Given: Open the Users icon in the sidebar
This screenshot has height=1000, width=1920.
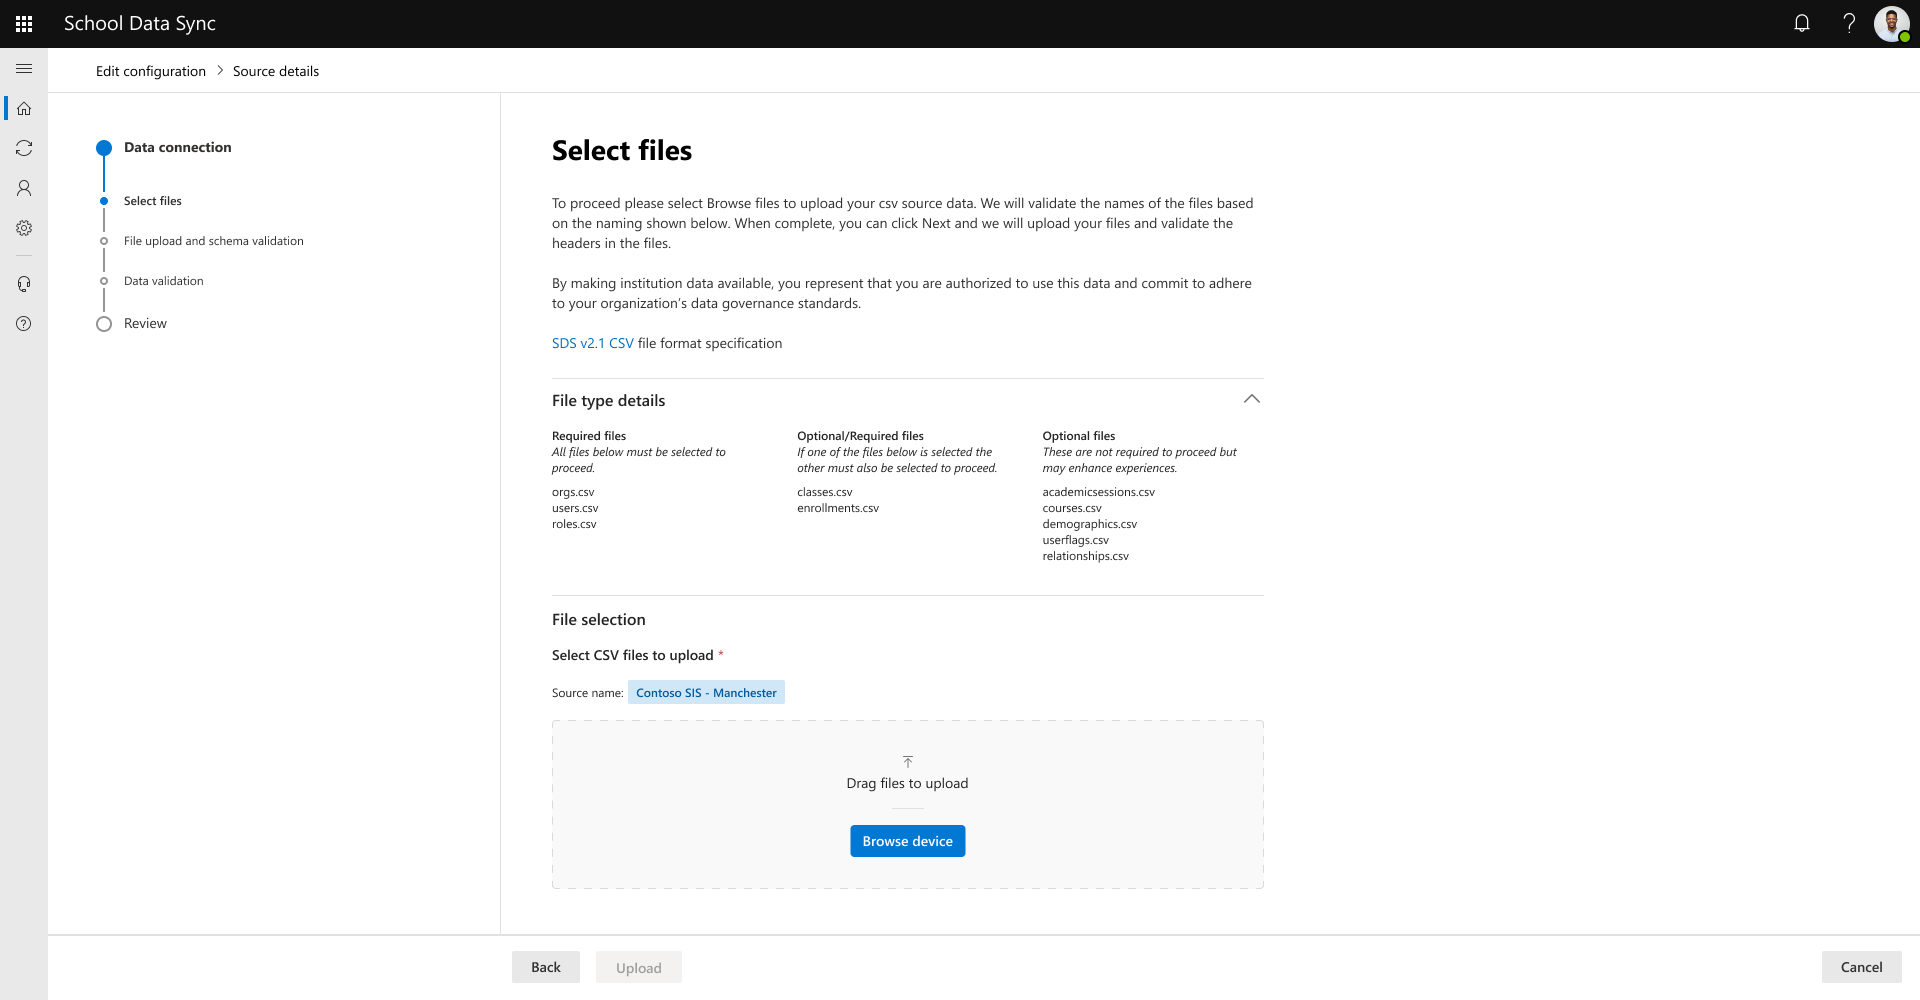Looking at the screenshot, I should click(24, 188).
